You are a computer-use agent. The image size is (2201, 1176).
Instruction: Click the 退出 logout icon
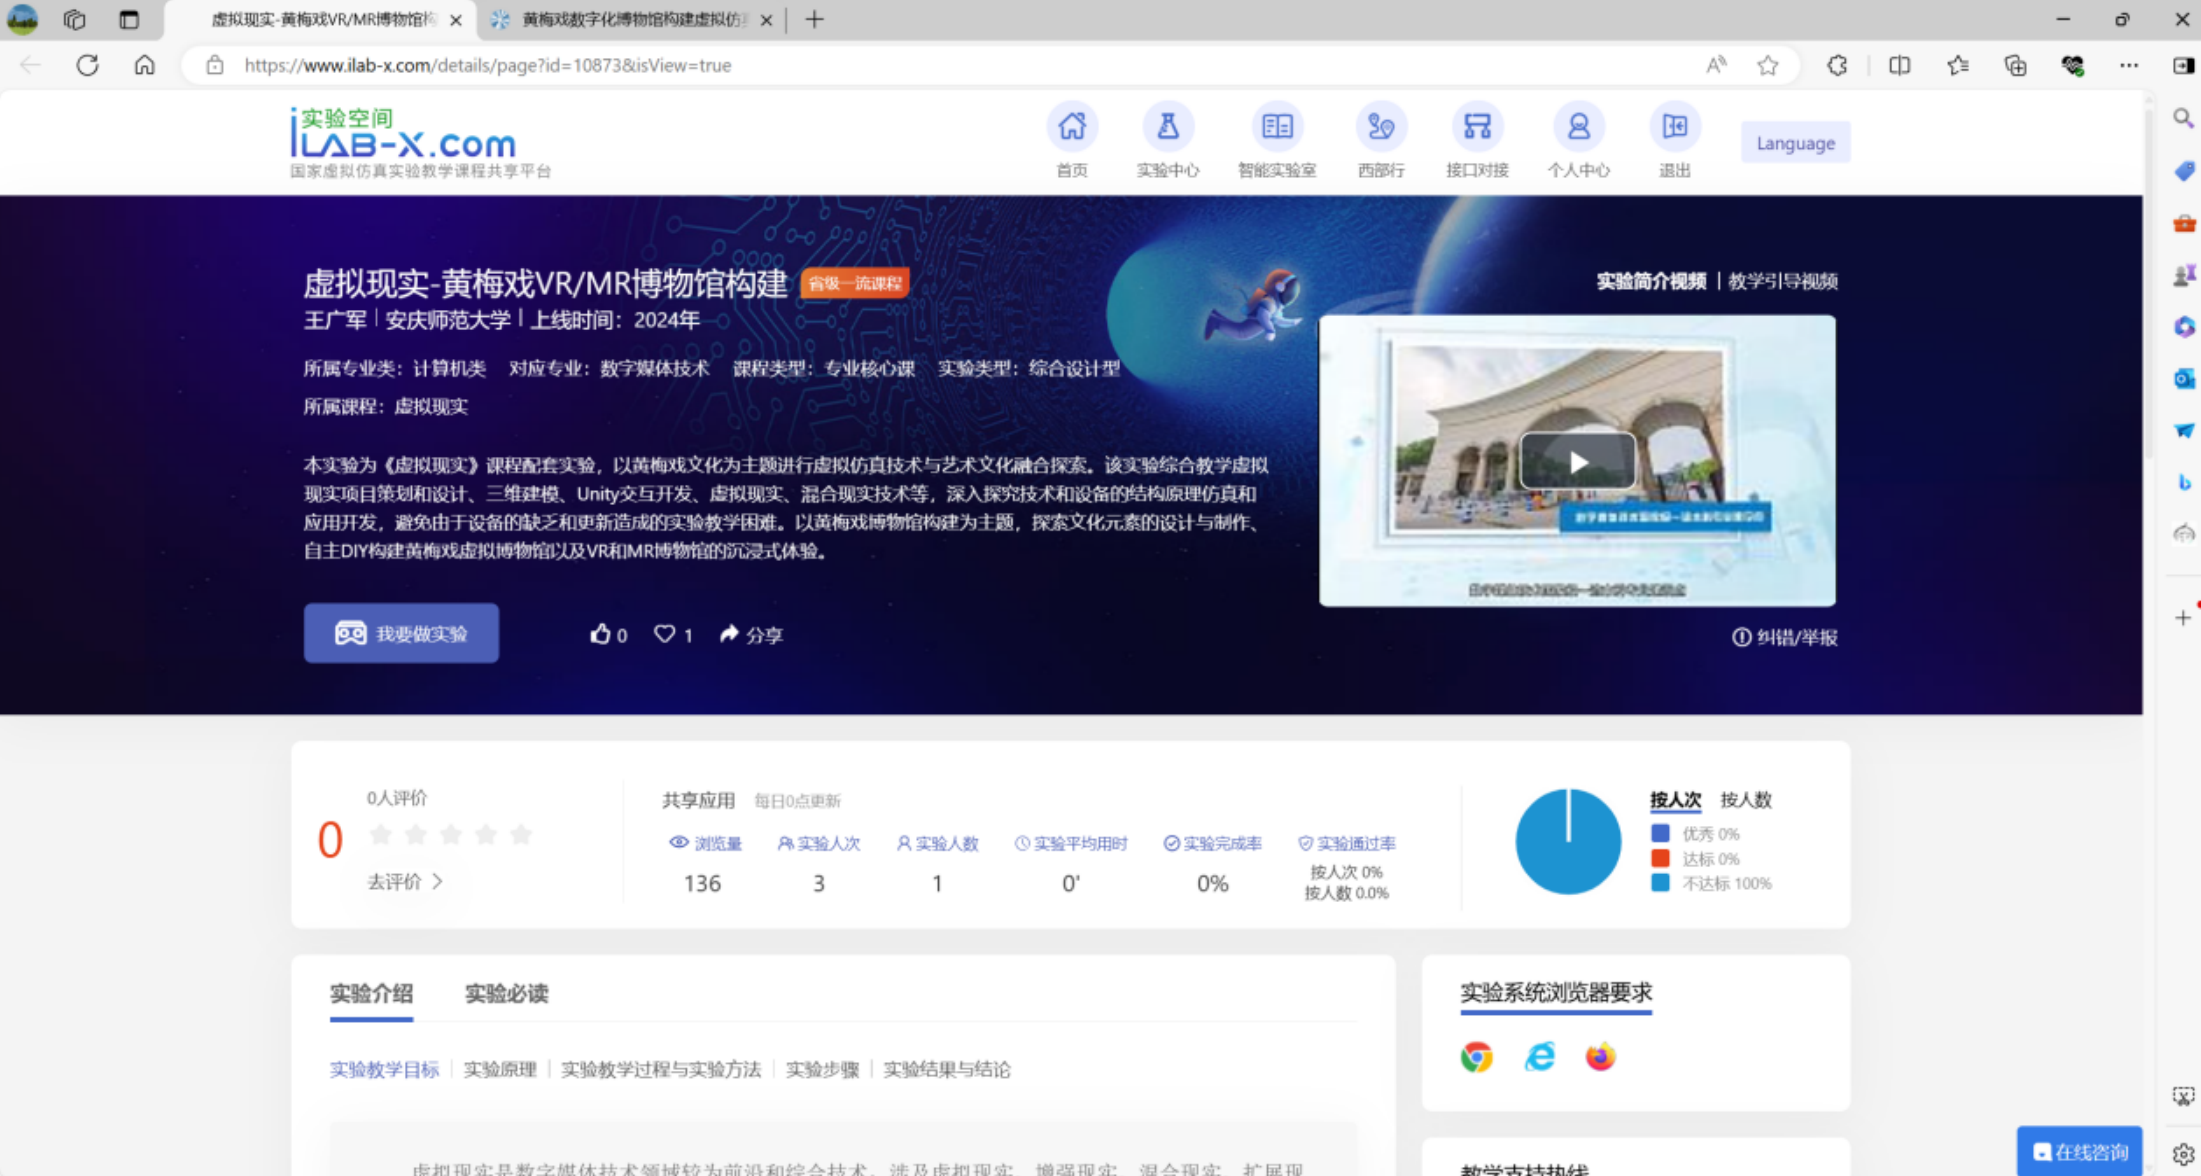1674,128
